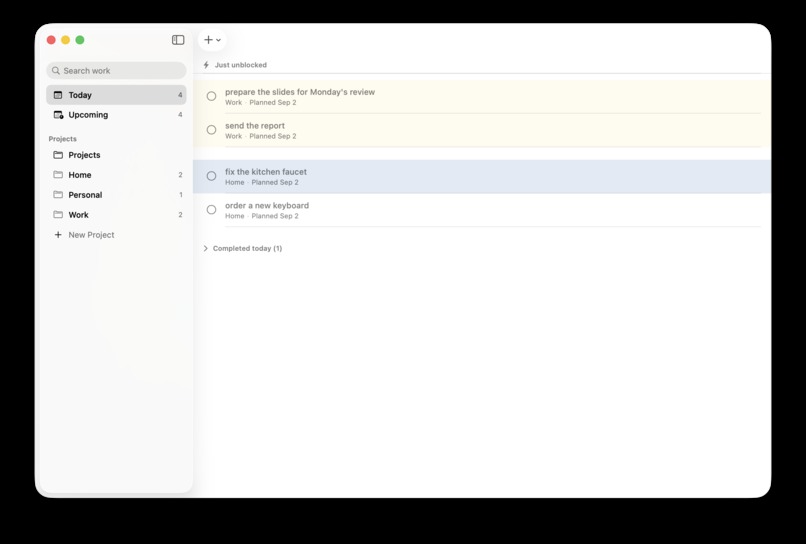Complete order a new keyboard circle
The image size is (806, 544).
pos(211,210)
